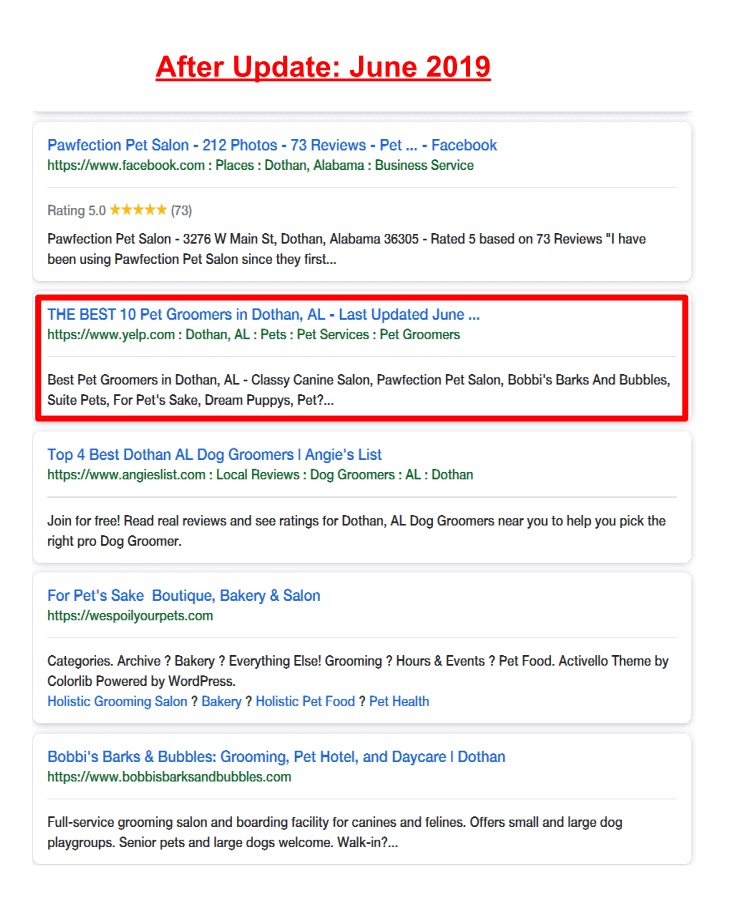Click the After Update: June 2019 heading
Viewport: 732px width, 906px height.
(323, 67)
